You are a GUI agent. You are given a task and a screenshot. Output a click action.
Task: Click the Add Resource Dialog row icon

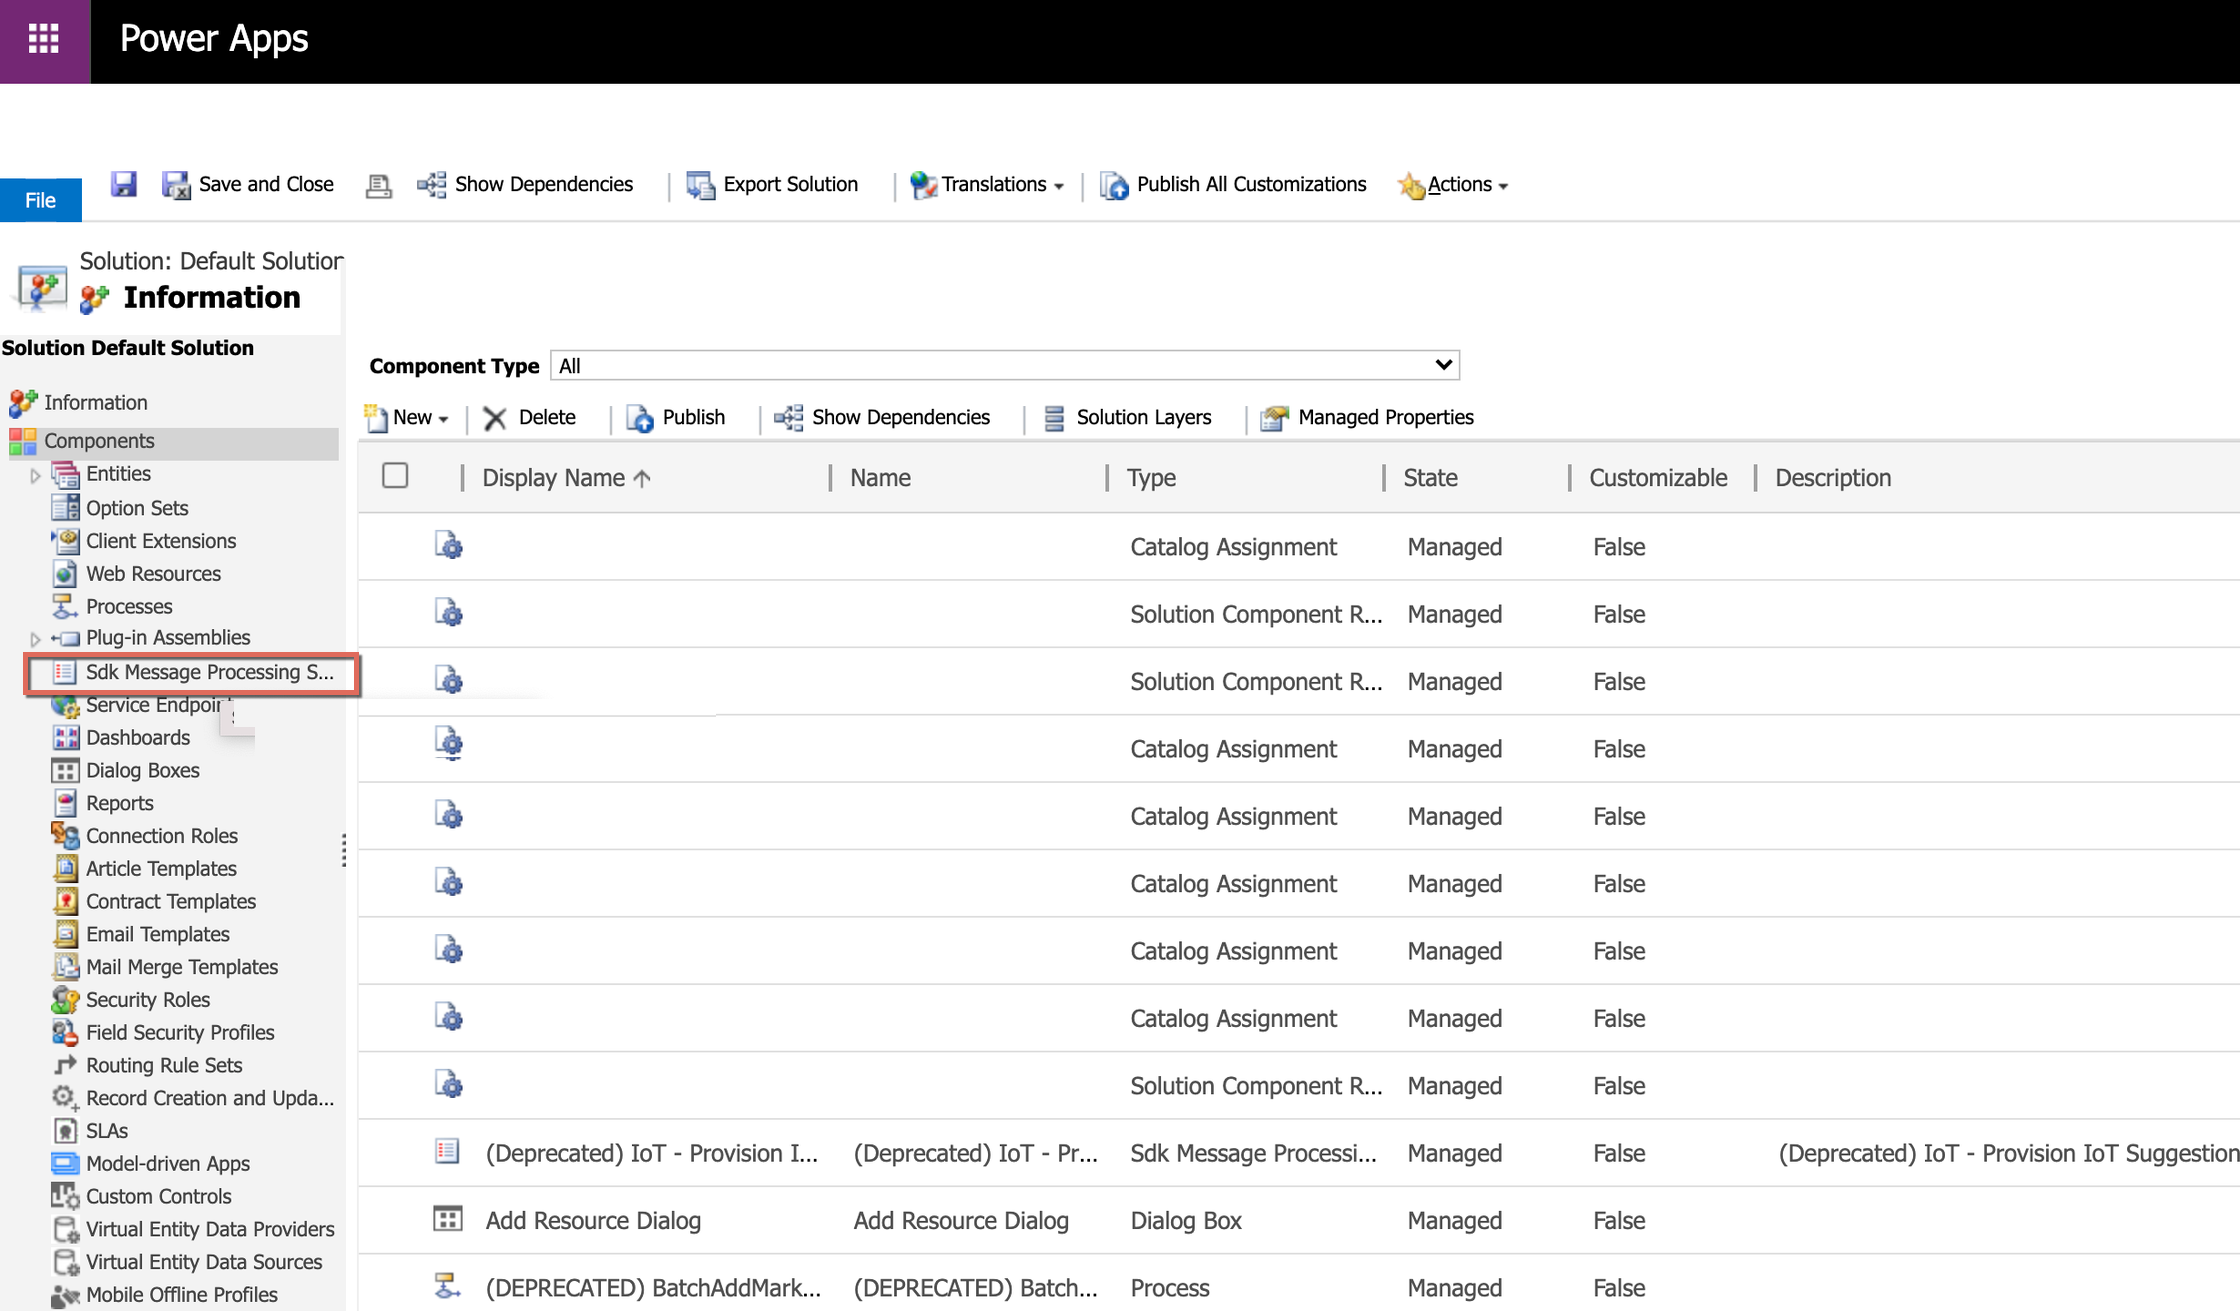coord(447,1219)
